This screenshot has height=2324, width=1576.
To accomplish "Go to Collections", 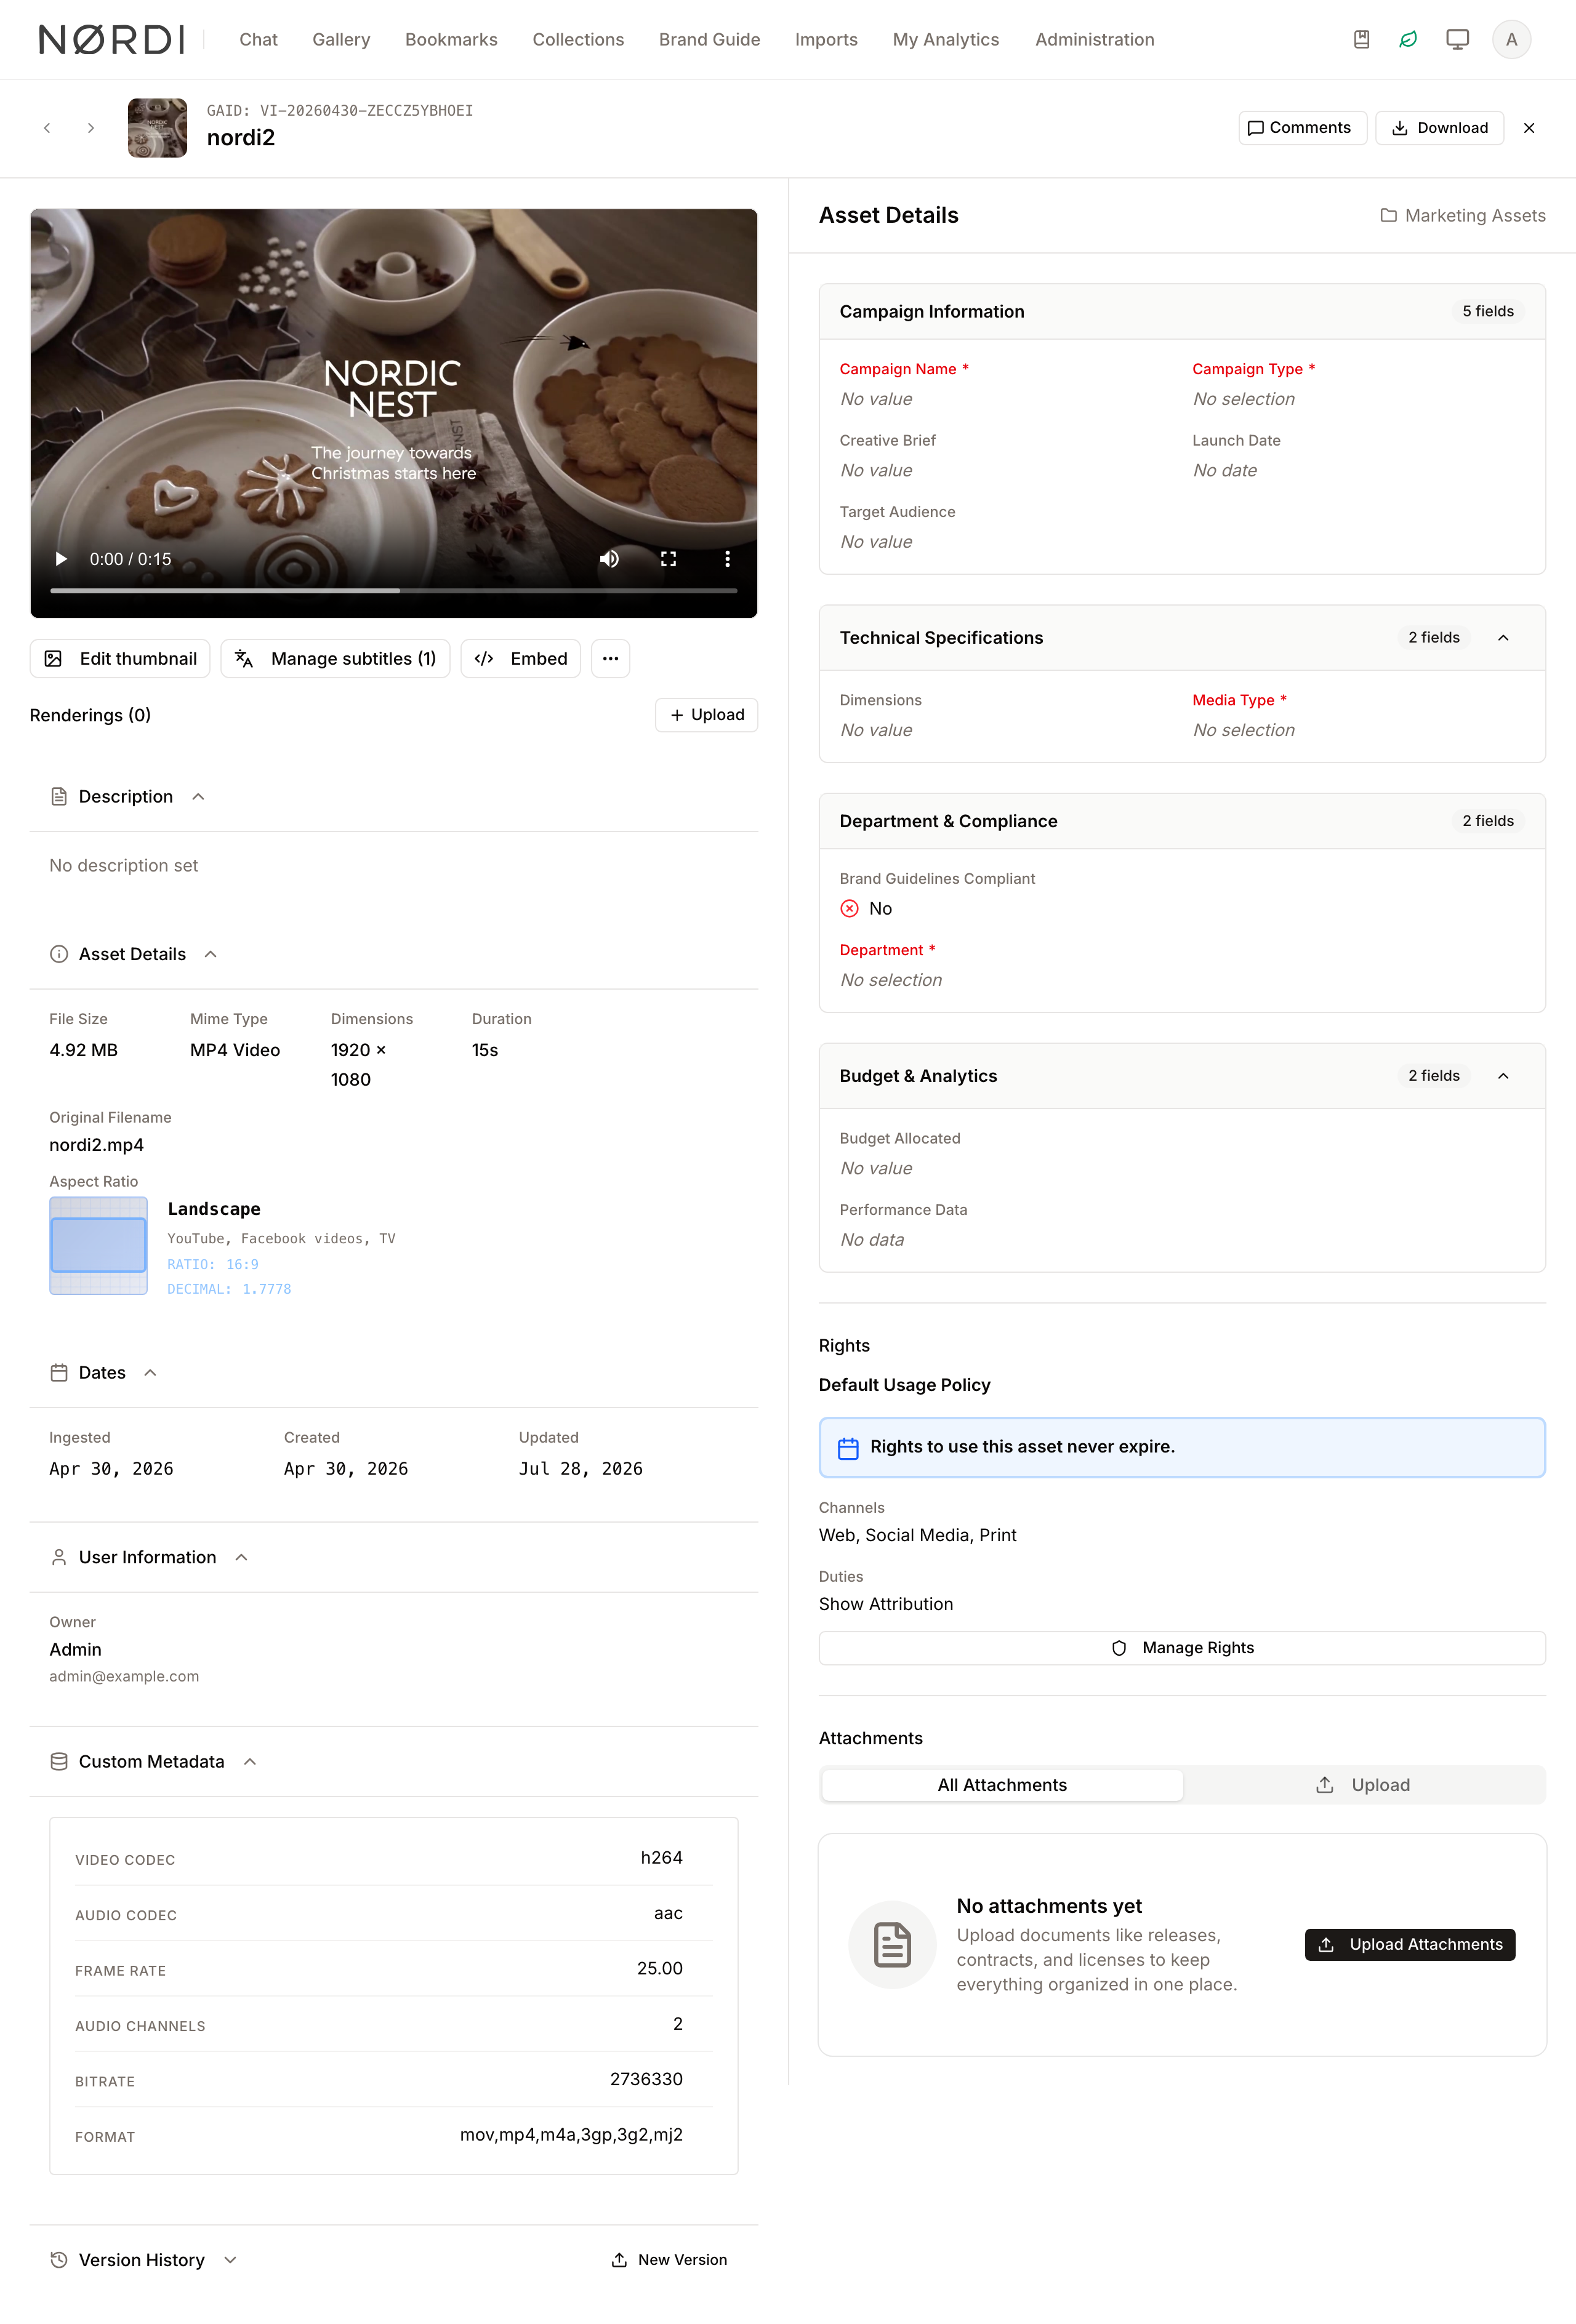I will 578,39.
